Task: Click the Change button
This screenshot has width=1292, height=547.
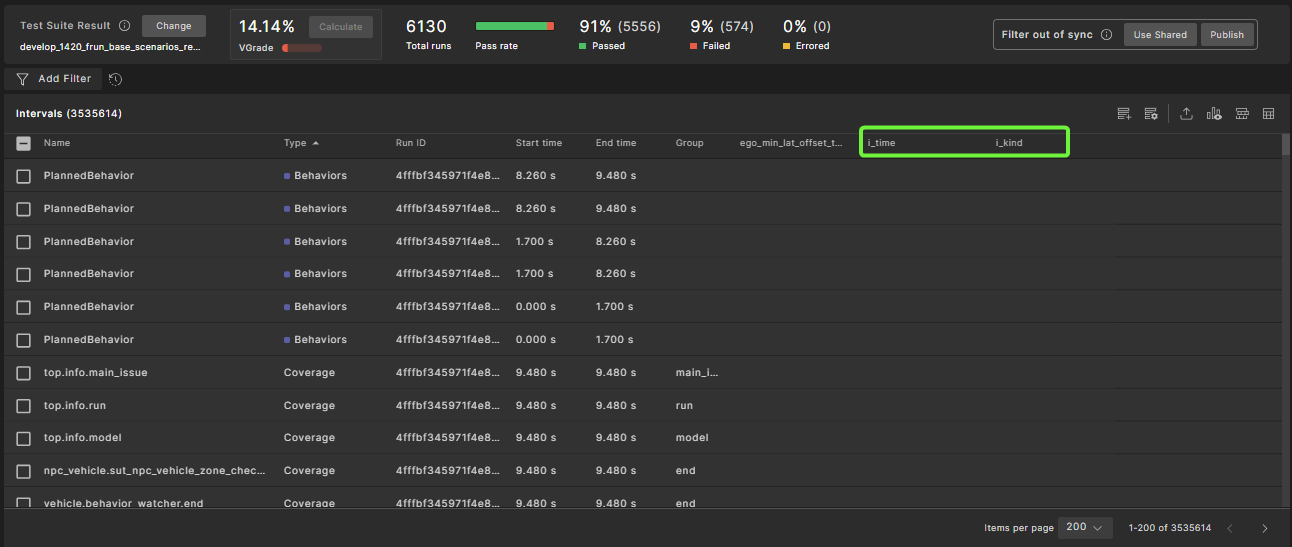Action: [x=173, y=26]
